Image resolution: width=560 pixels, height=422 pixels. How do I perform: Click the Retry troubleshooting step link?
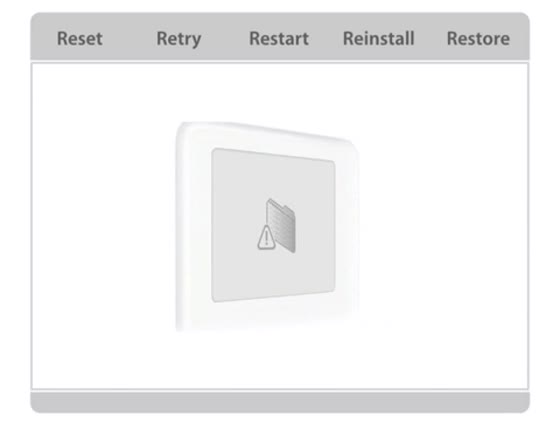tap(179, 39)
